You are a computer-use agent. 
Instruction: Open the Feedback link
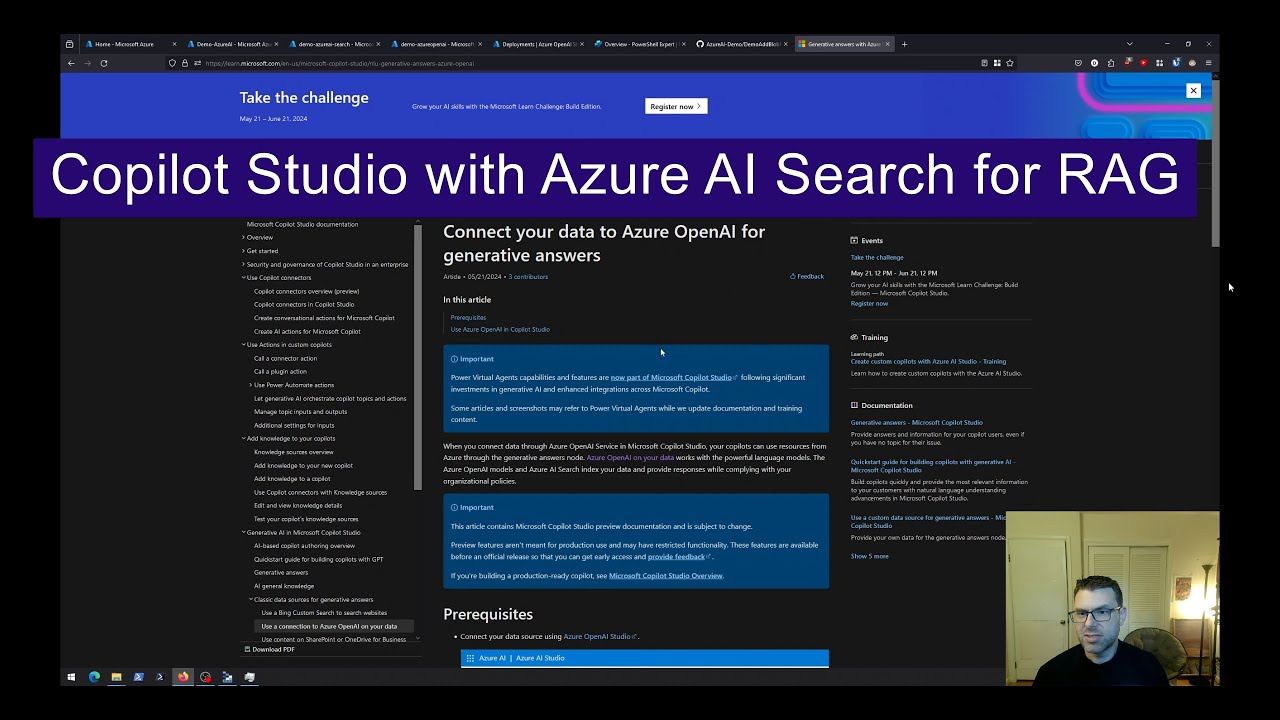pyautogui.click(x=807, y=277)
